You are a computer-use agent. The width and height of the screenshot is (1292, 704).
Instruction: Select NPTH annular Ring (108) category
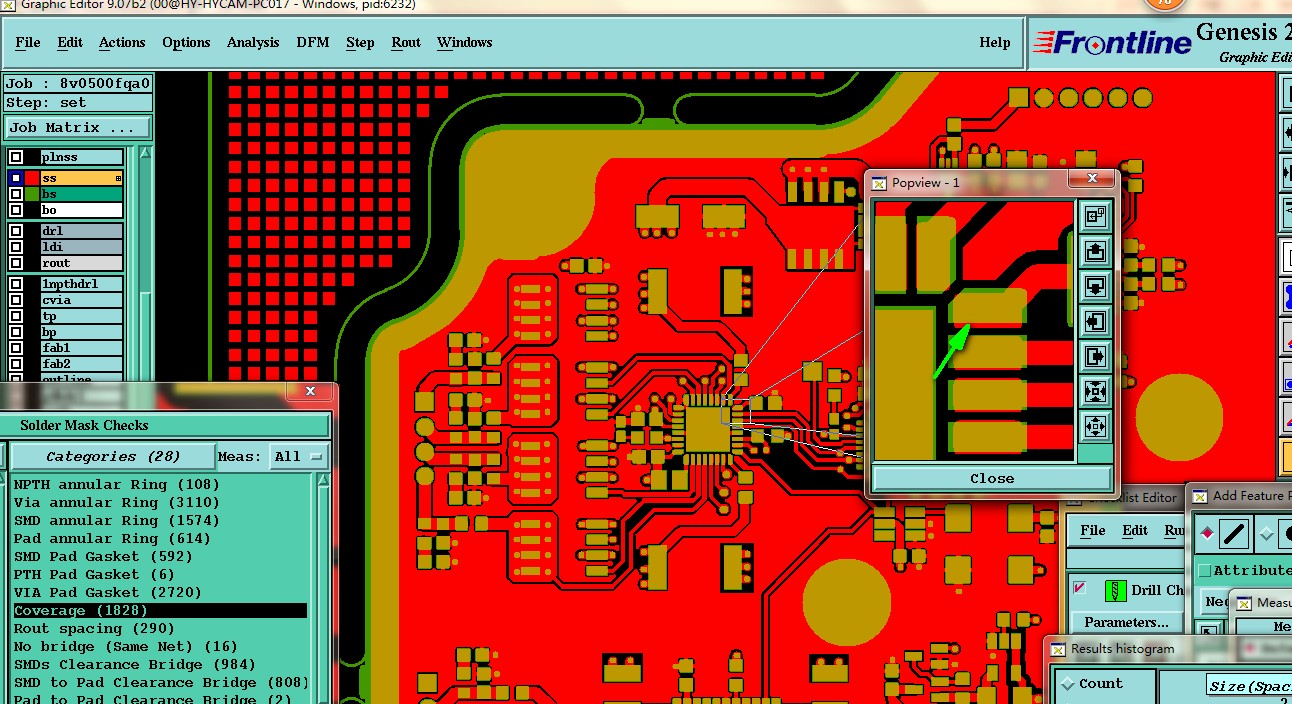116,484
